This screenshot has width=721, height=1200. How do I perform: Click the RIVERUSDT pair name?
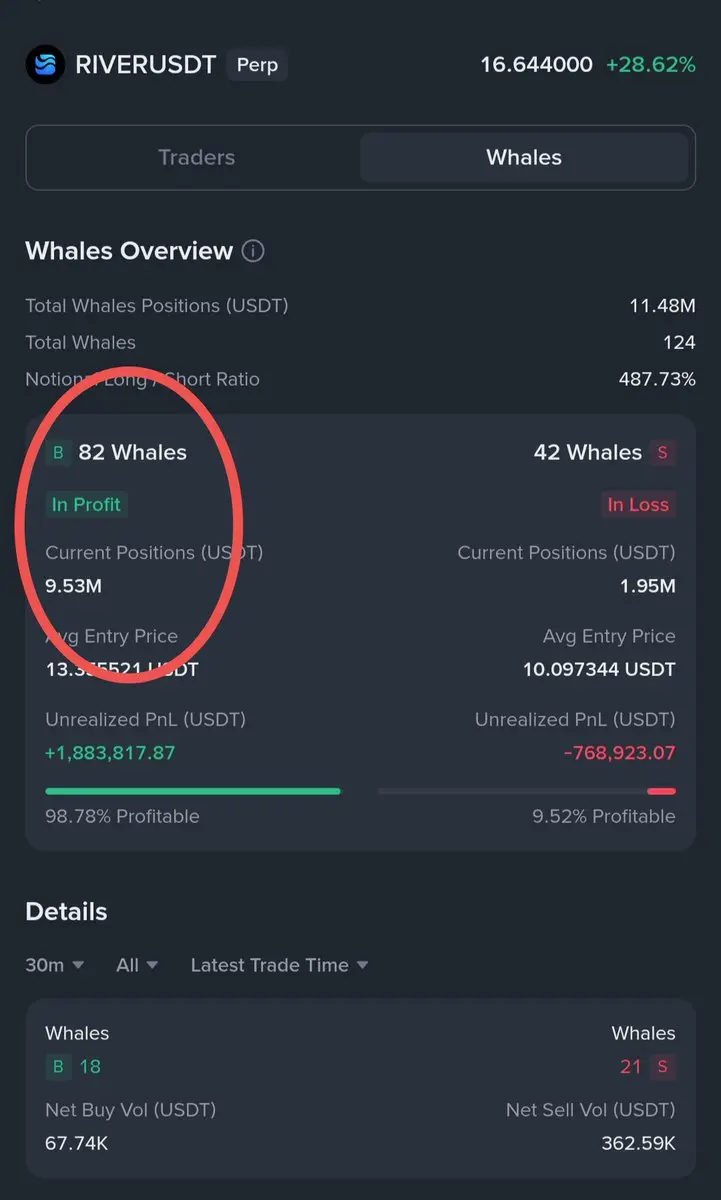click(146, 66)
